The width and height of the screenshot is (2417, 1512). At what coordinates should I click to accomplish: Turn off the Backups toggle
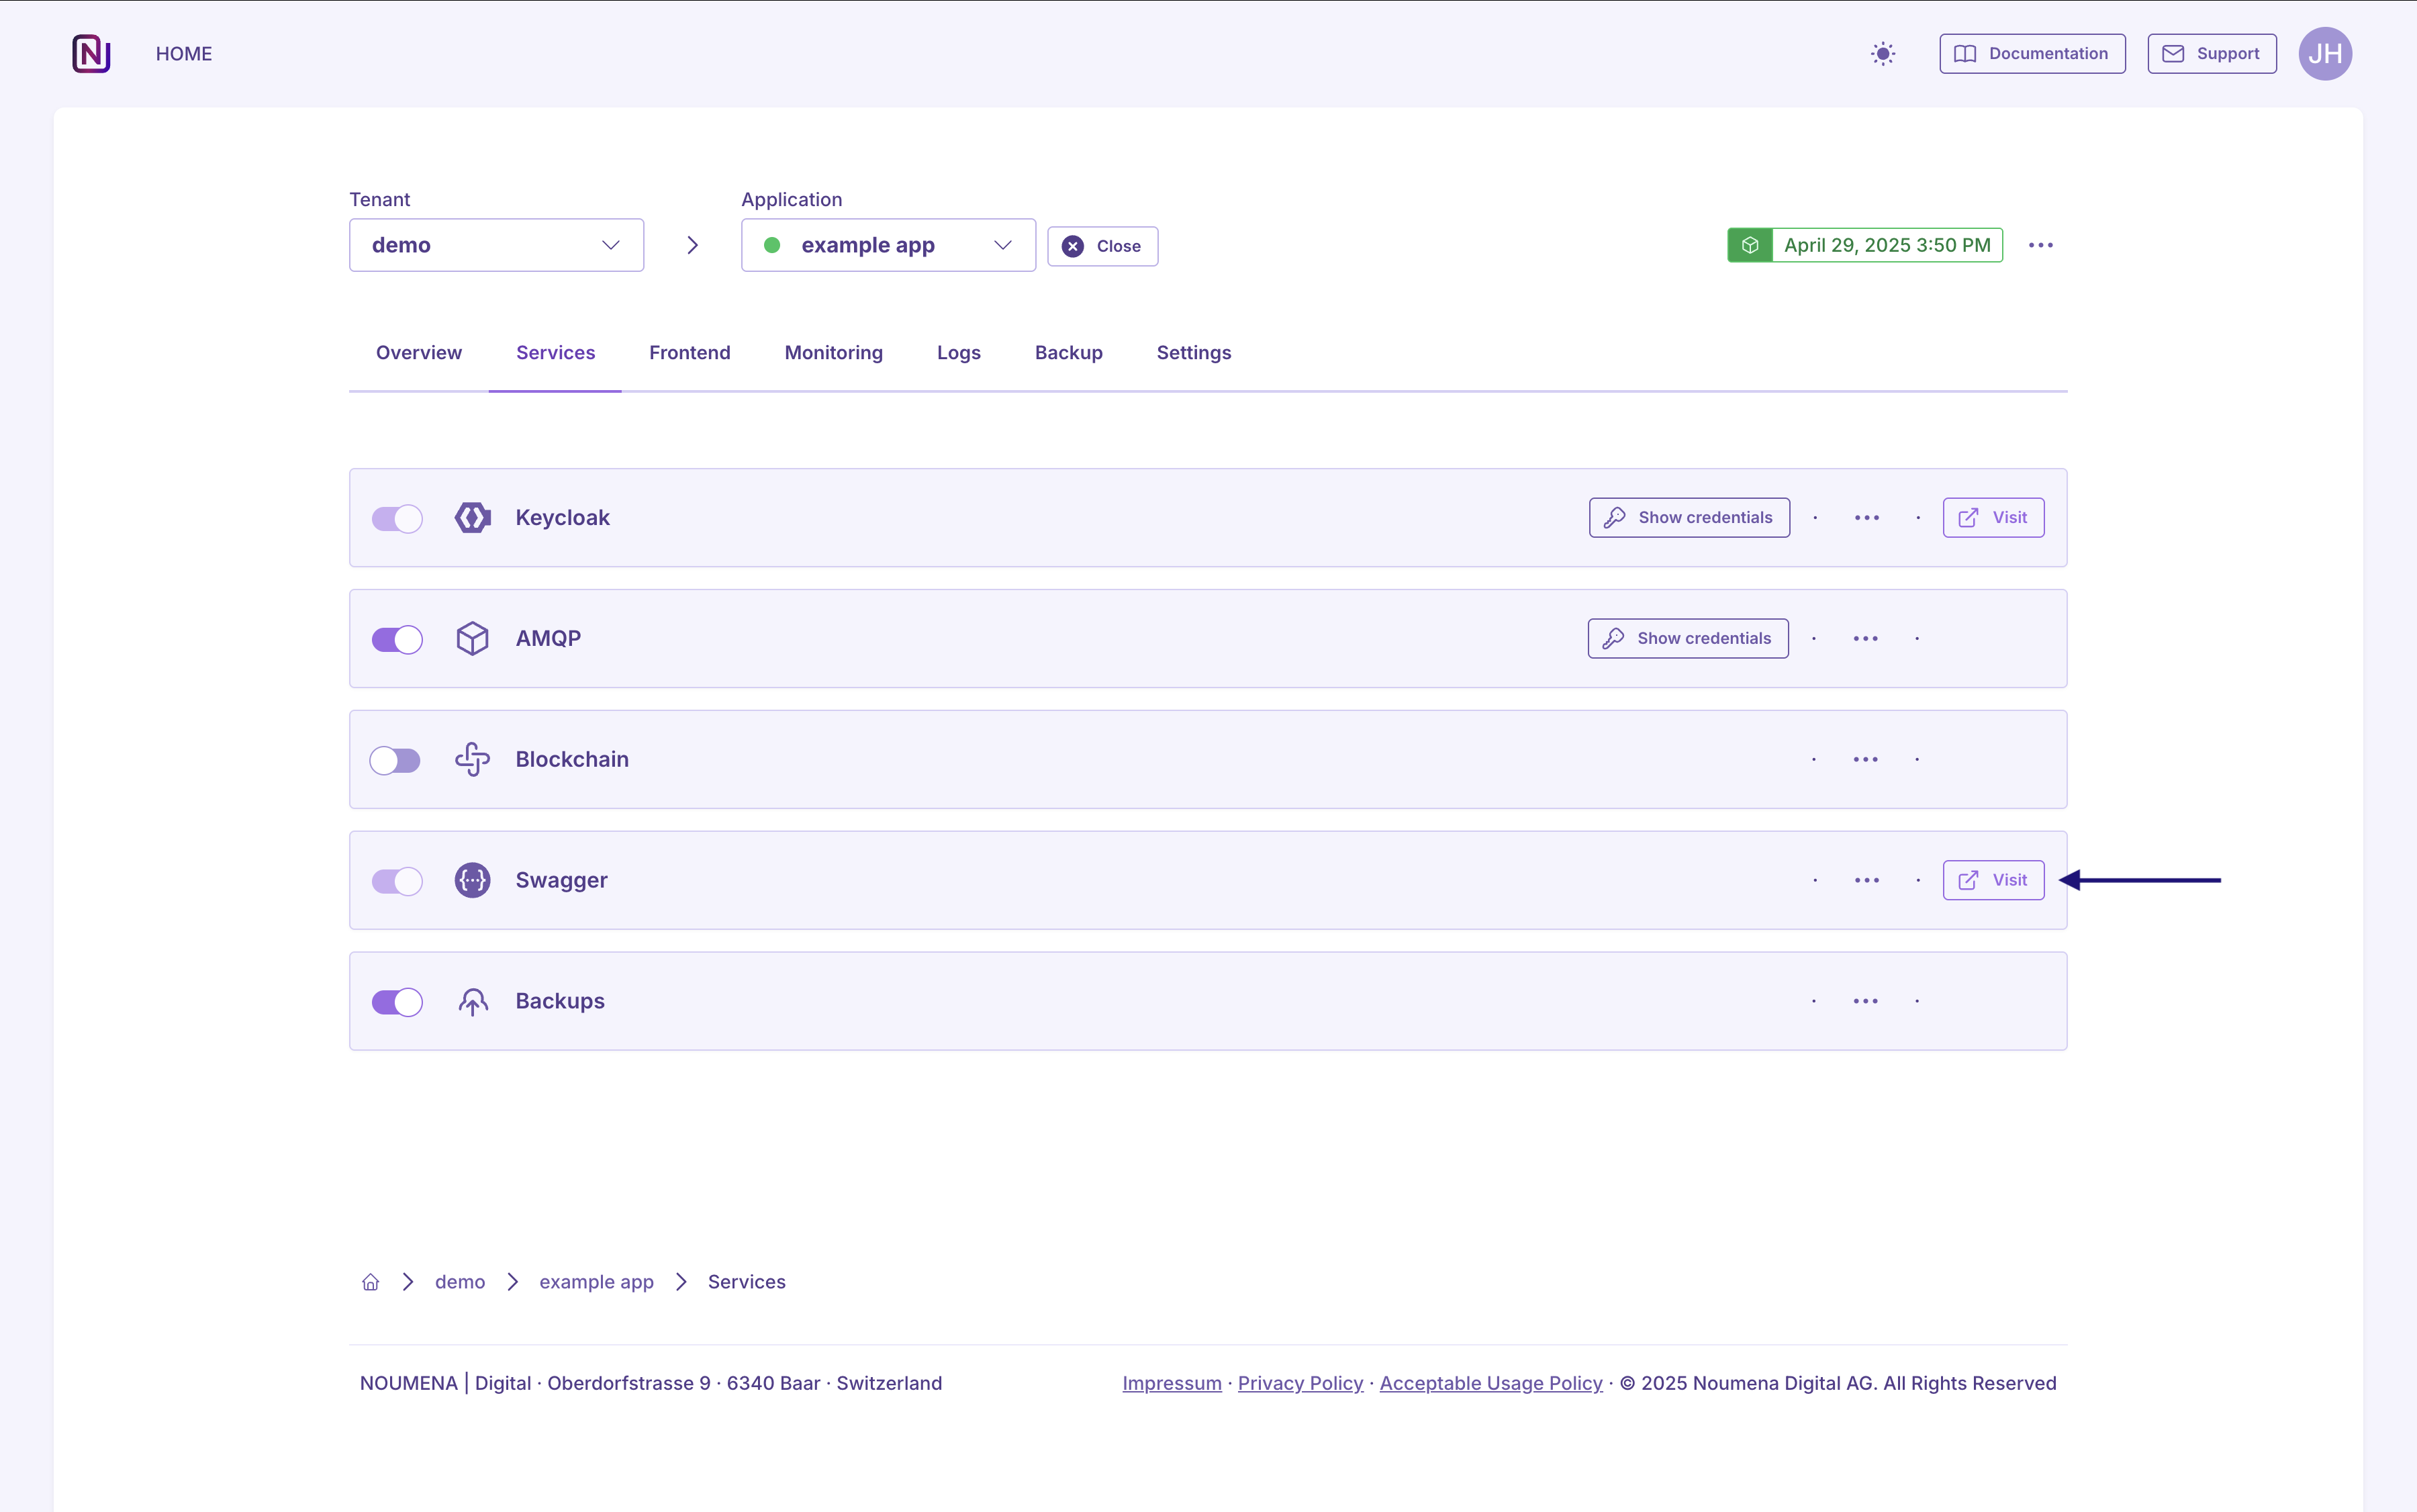click(x=397, y=1002)
